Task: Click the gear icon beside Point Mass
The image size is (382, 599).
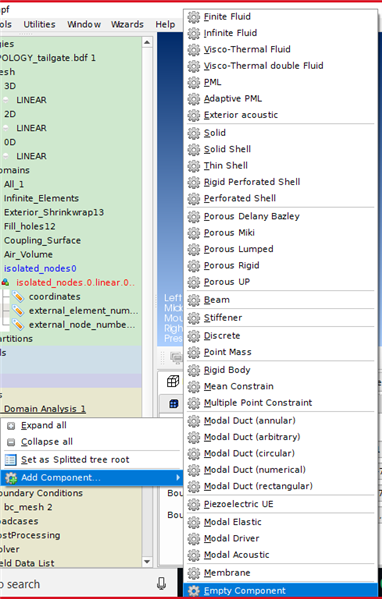Action: (x=194, y=352)
